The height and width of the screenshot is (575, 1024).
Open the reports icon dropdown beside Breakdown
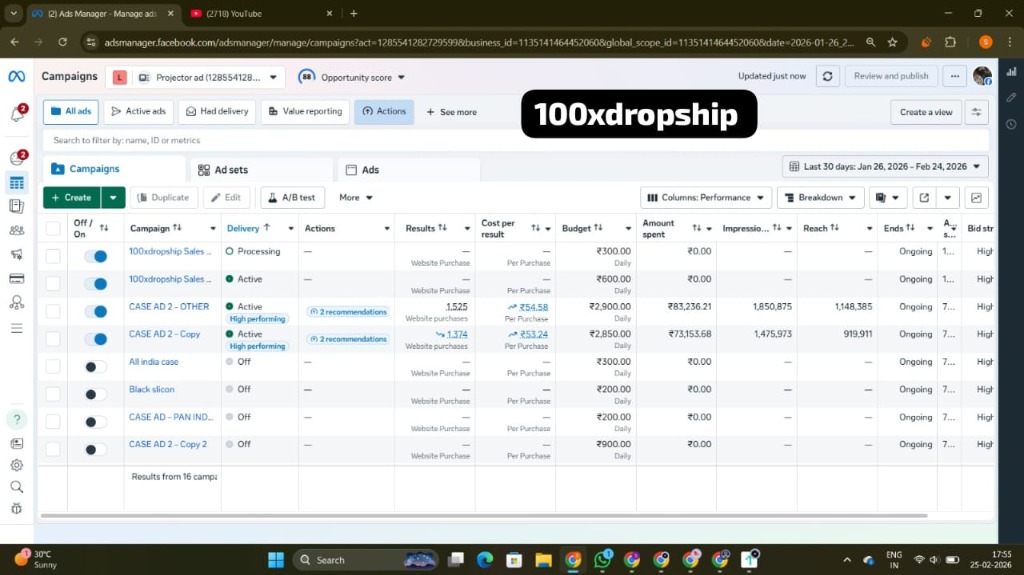(x=887, y=197)
